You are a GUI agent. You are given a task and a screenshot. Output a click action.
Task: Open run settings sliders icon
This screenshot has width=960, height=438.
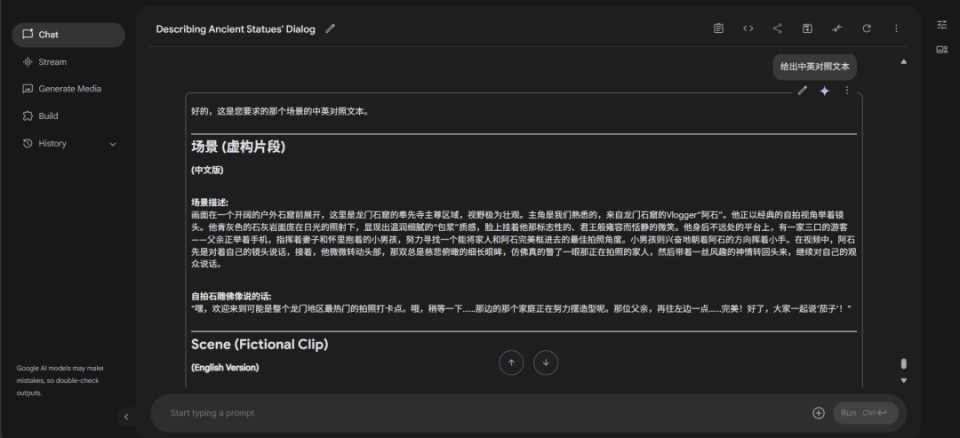942,25
